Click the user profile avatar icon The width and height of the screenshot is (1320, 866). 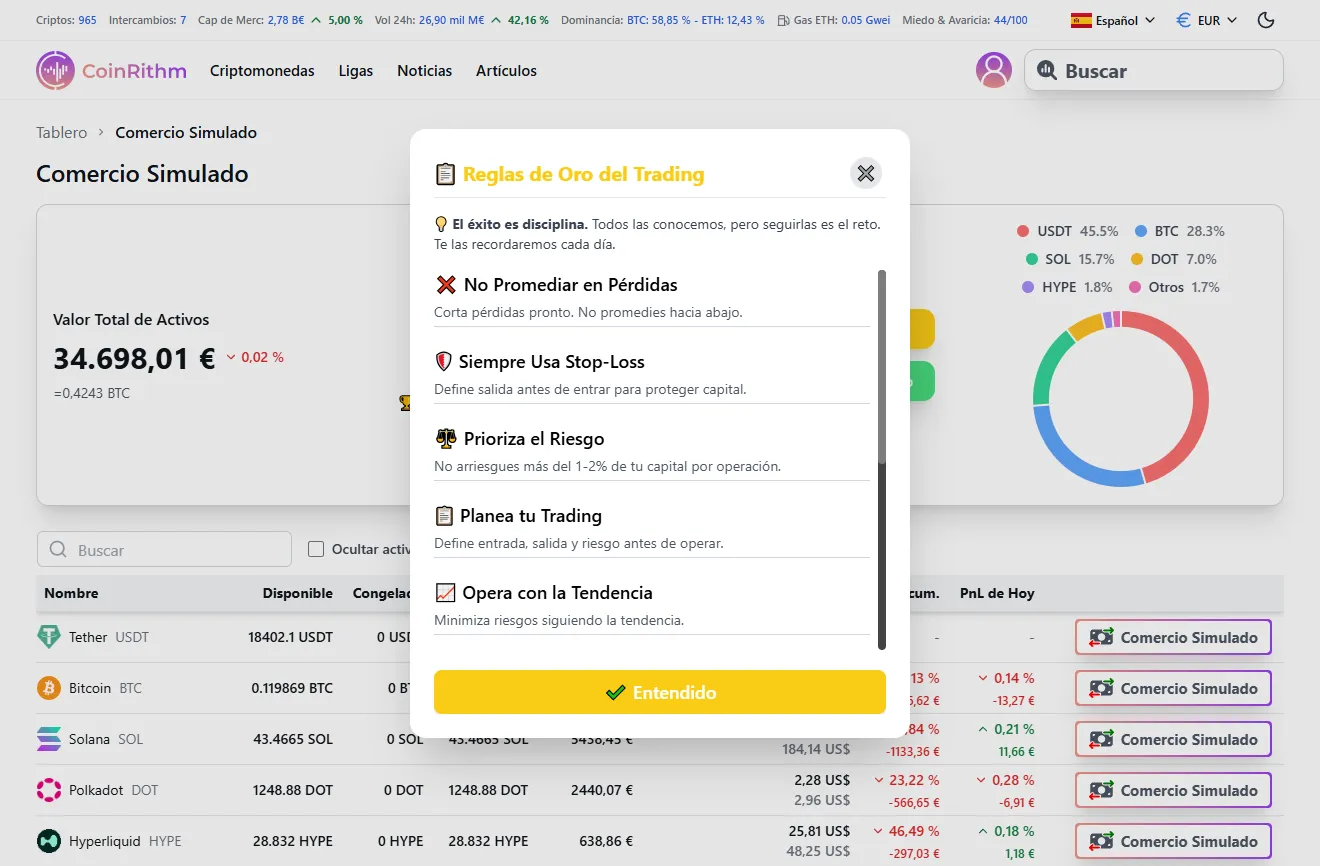pos(993,69)
